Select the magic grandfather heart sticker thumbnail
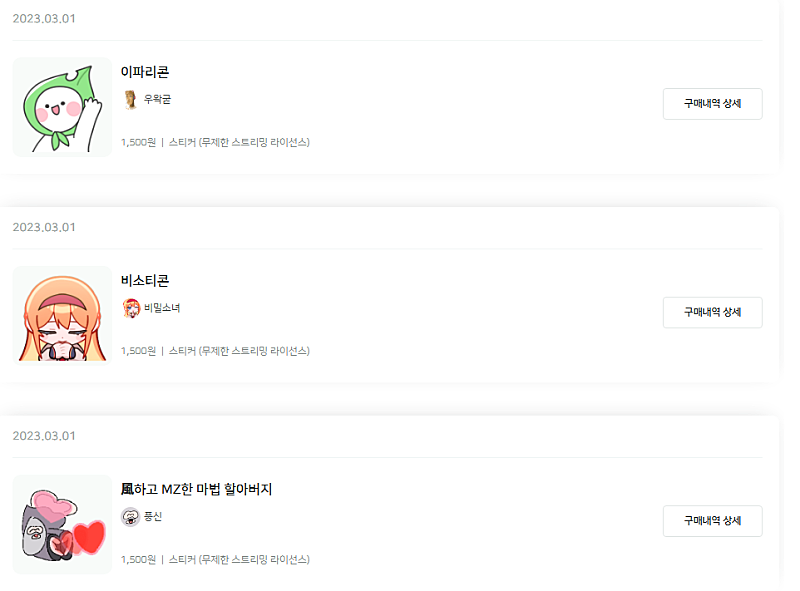 [62, 523]
